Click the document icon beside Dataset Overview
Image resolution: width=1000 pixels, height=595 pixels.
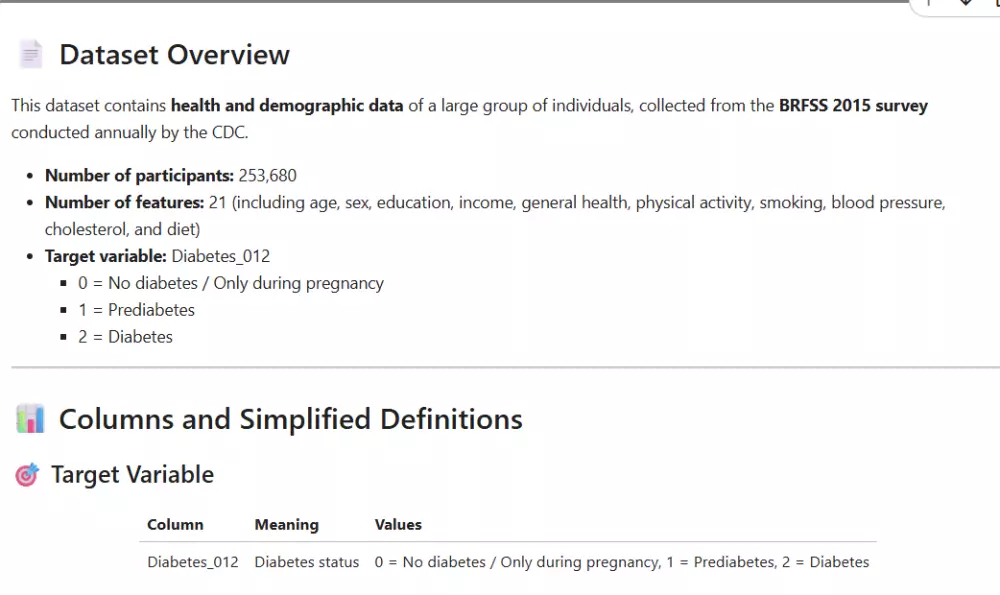[x=30, y=55]
